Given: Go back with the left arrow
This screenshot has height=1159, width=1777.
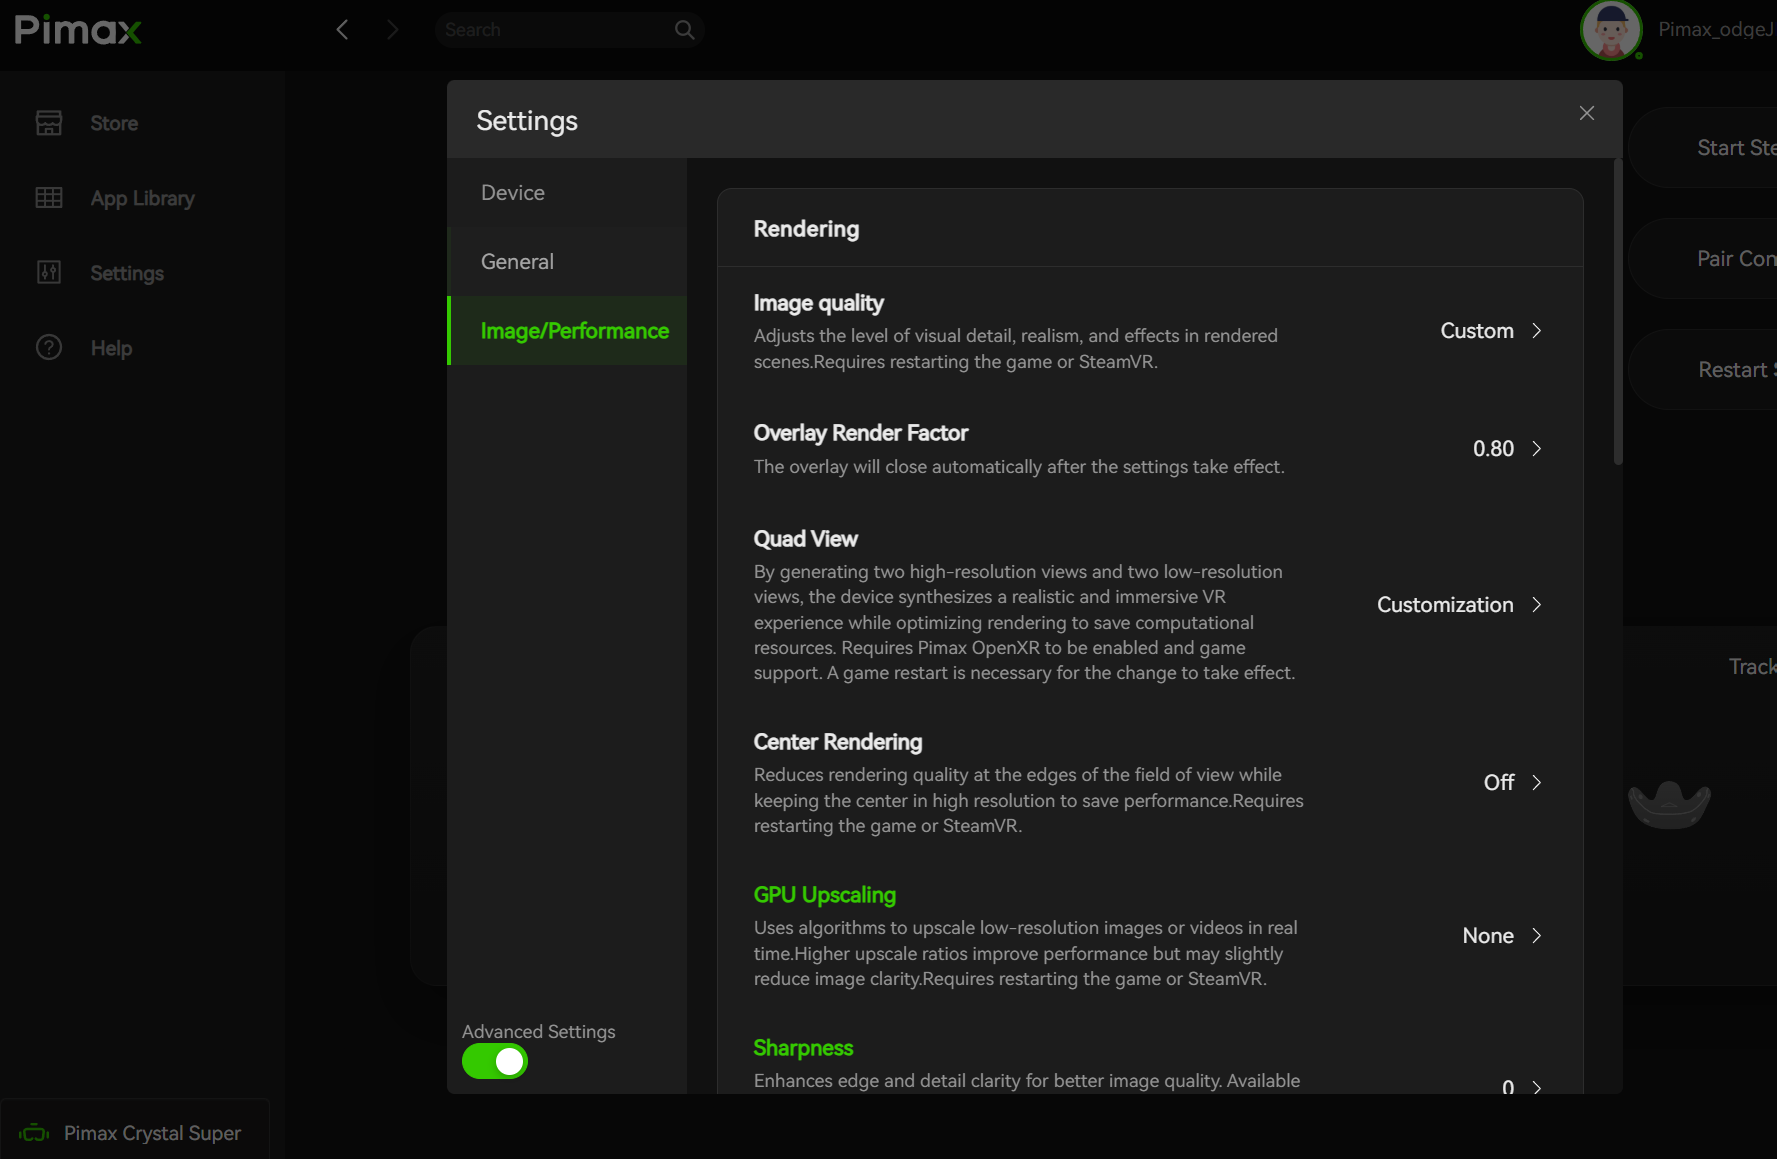Looking at the screenshot, I should [x=342, y=30].
